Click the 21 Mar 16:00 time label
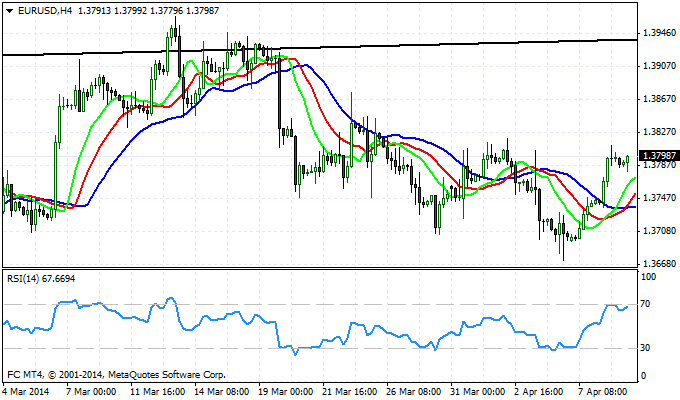The height and width of the screenshot is (400, 680). (350, 392)
